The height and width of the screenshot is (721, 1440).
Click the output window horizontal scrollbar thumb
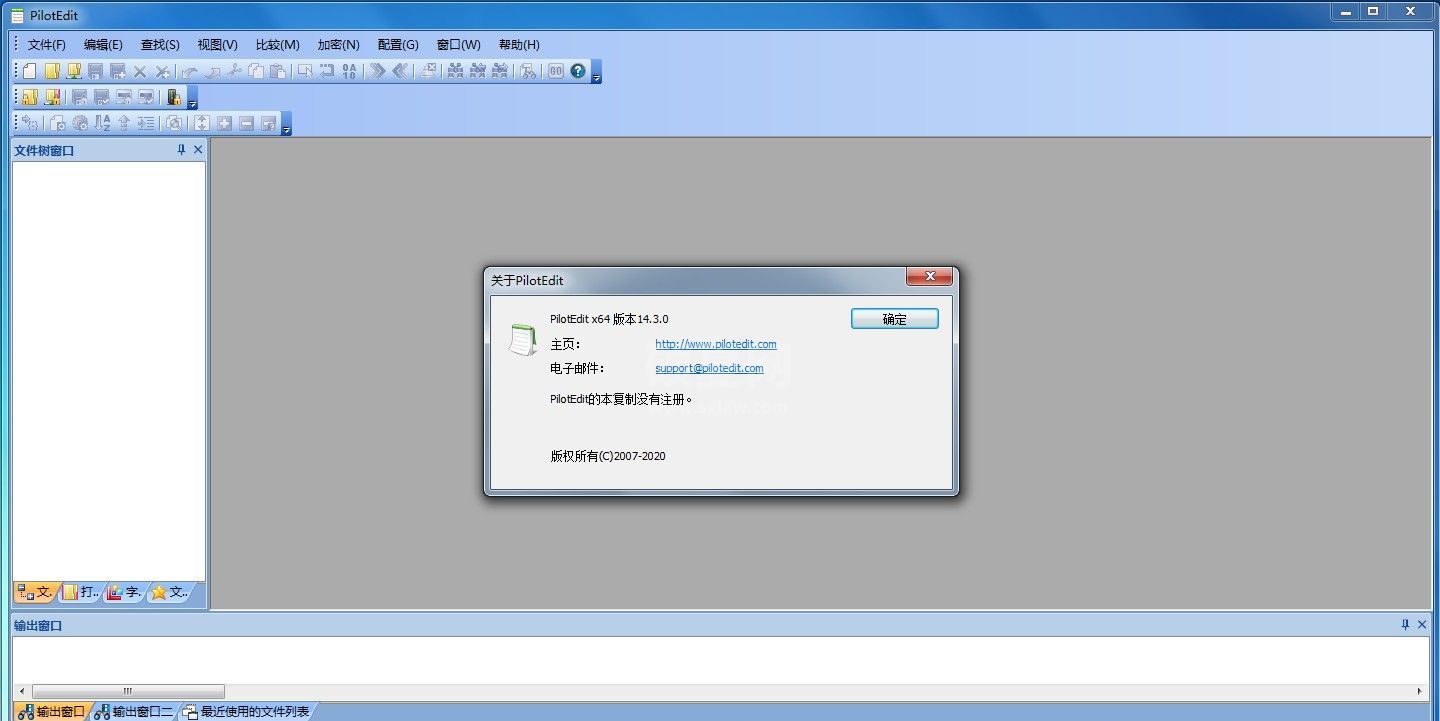click(128, 691)
